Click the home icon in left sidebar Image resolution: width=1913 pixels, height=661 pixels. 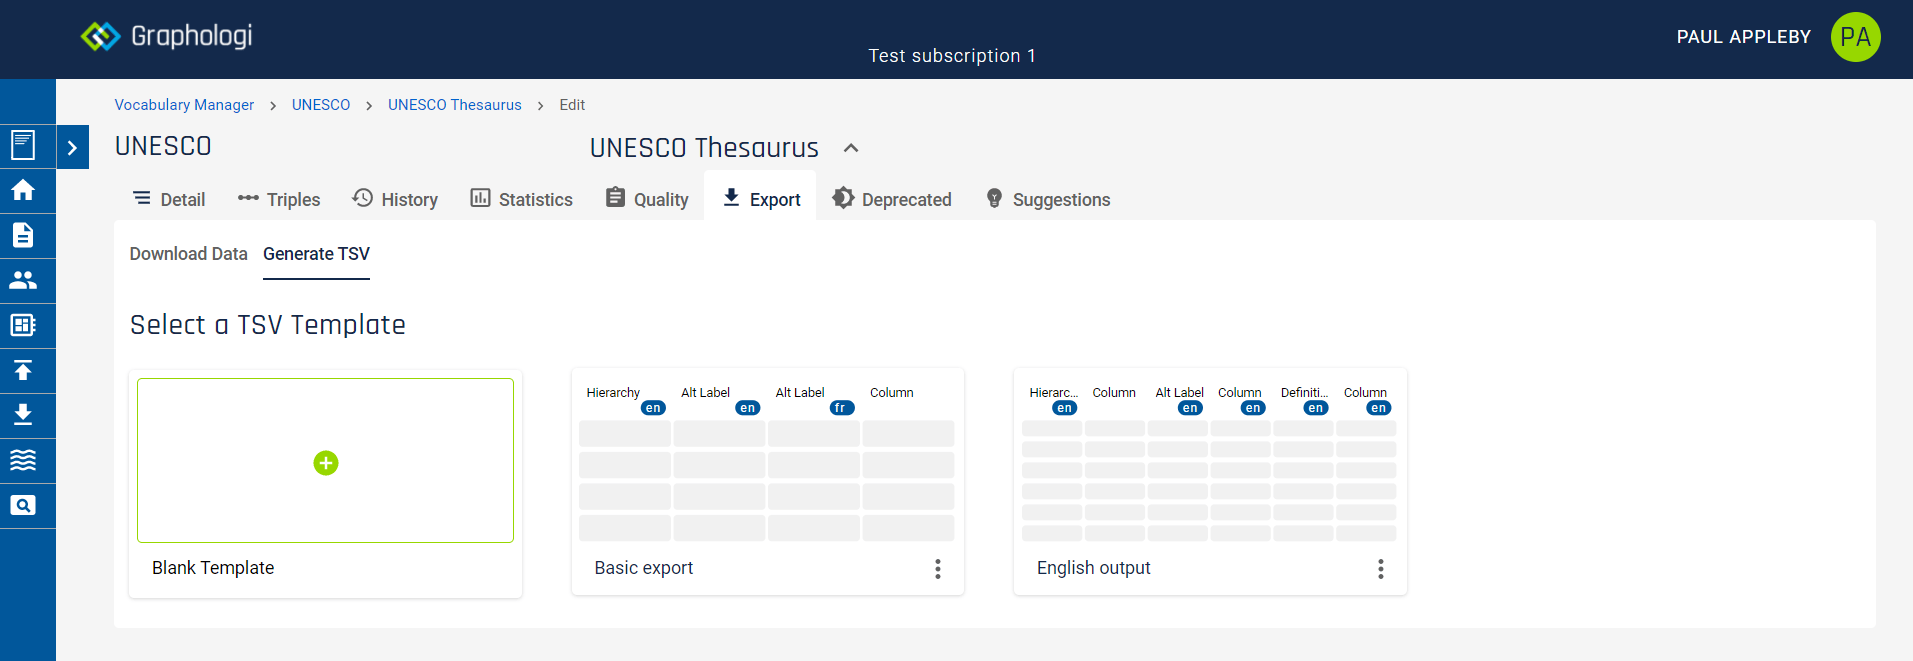(x=23, y=190)
